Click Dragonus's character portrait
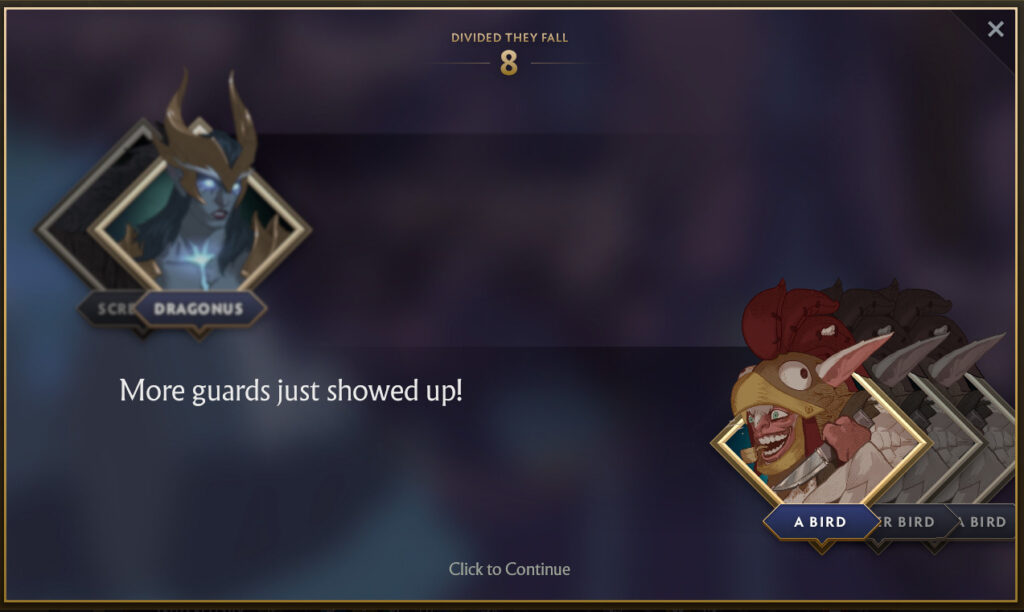The image size is (1024, 612). click(x=201, y=222)
